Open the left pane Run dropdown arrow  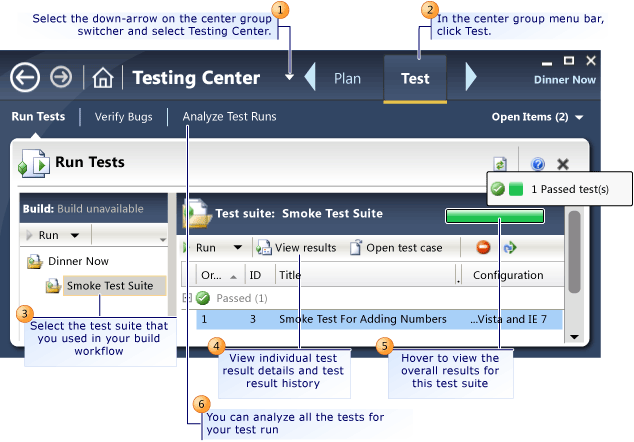coord(75,235)
